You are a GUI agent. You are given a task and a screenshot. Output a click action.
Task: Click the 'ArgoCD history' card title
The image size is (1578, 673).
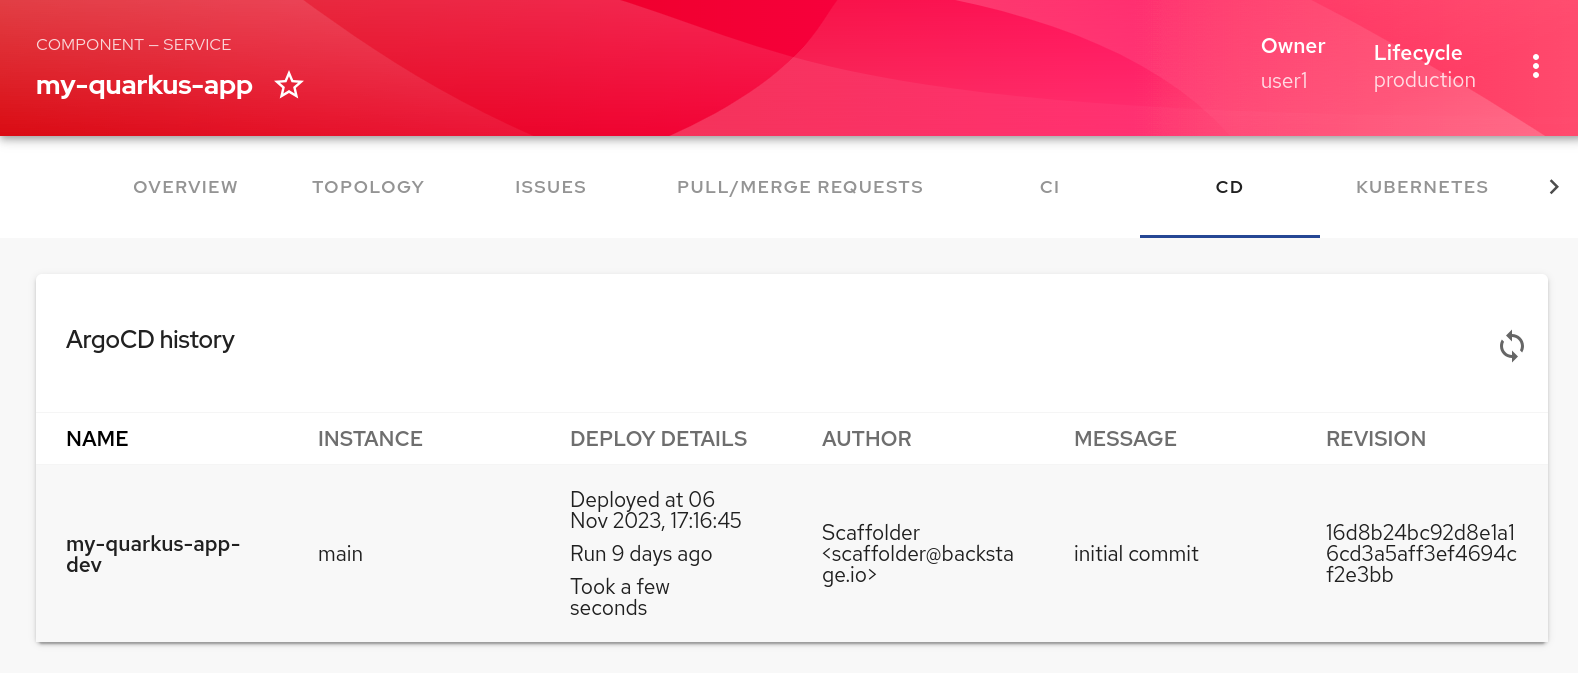coord(150,340)
